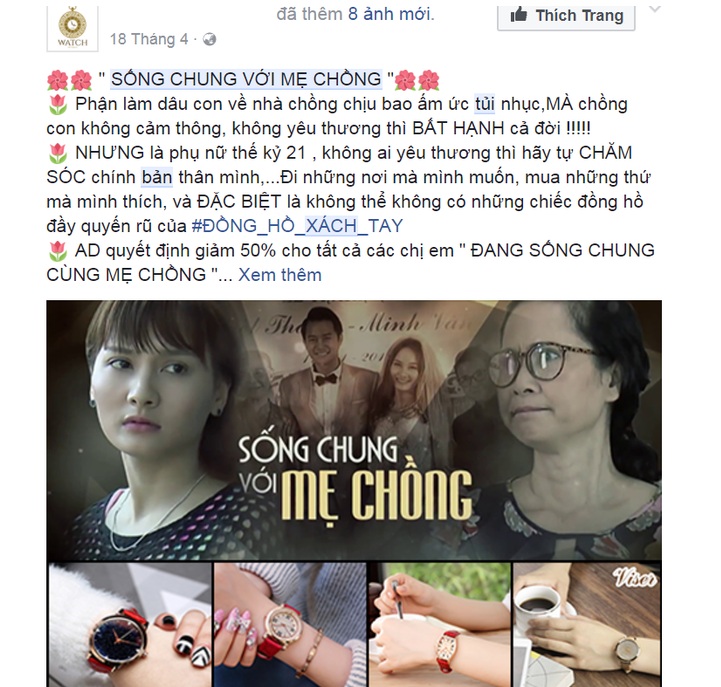The width and height of the screenshot is (721, 687).
Task: Open the #ĐỒNG_HỒ_XÁCH_TAY hashtag
Action: pyautogui.click(x=297, y=226)
